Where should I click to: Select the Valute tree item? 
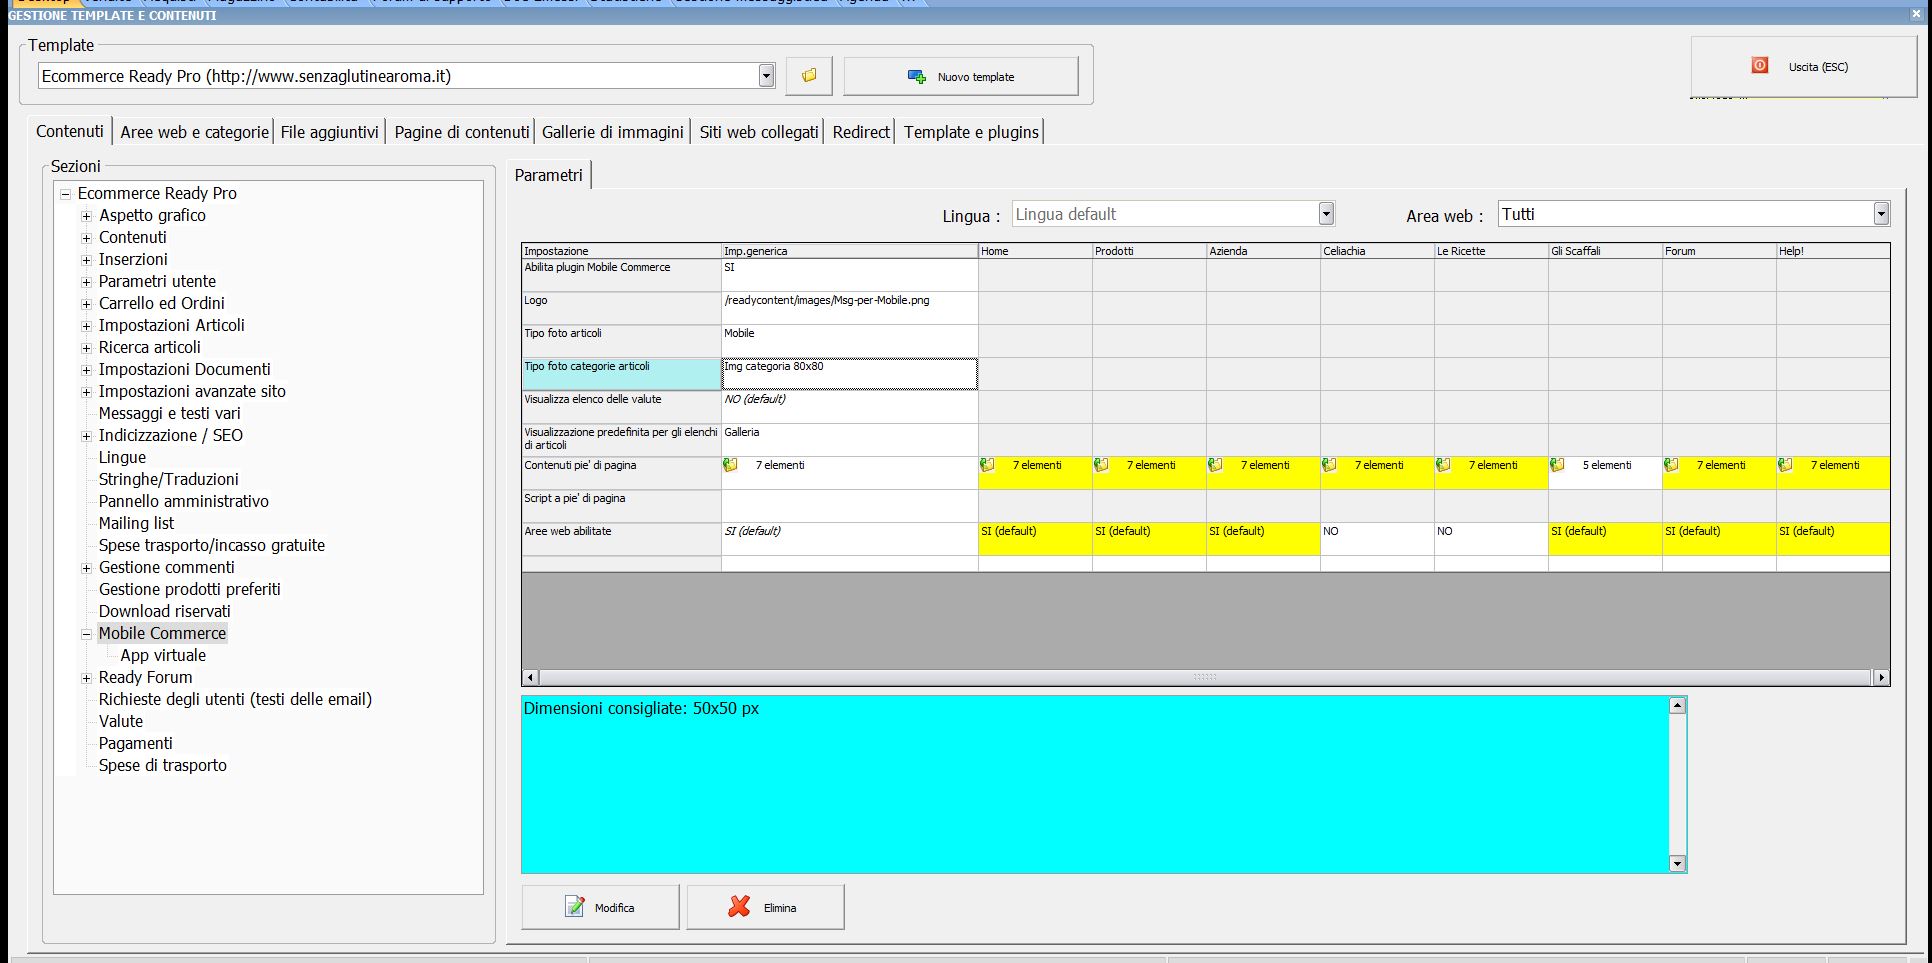120,722
